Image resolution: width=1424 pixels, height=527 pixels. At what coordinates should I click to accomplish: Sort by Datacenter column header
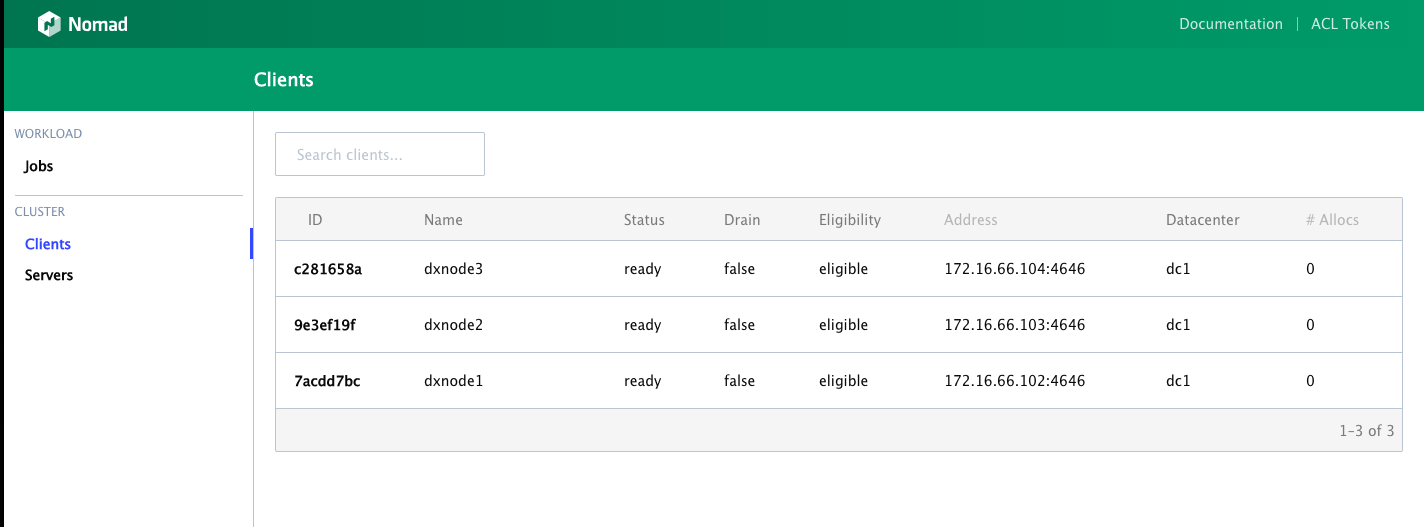click(1203, 220)
